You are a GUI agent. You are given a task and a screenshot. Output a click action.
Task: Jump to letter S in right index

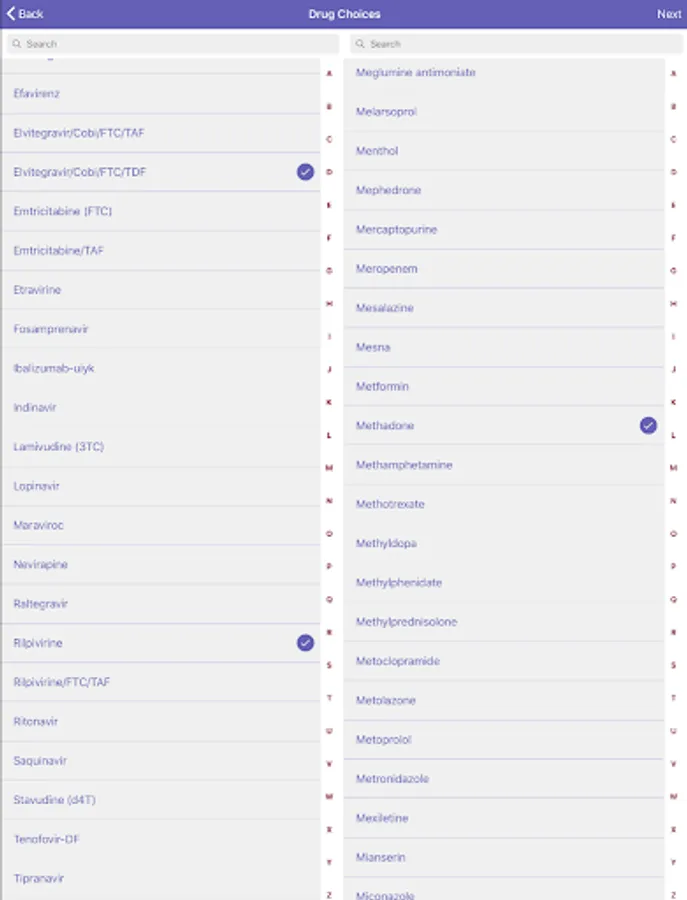[673, 665]
